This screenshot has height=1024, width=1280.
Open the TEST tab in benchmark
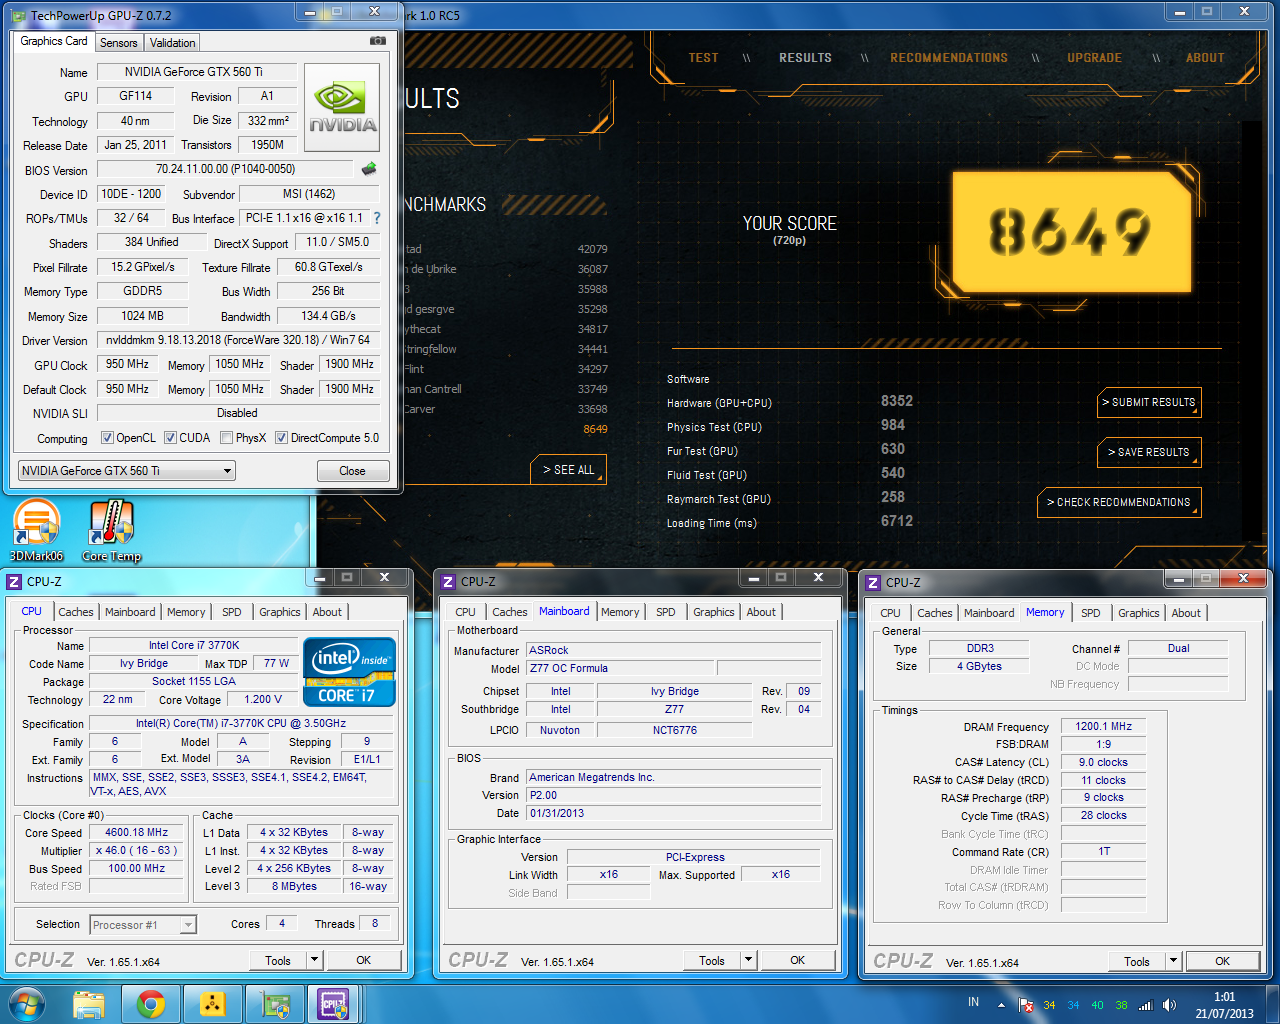[x=703, y=58]
